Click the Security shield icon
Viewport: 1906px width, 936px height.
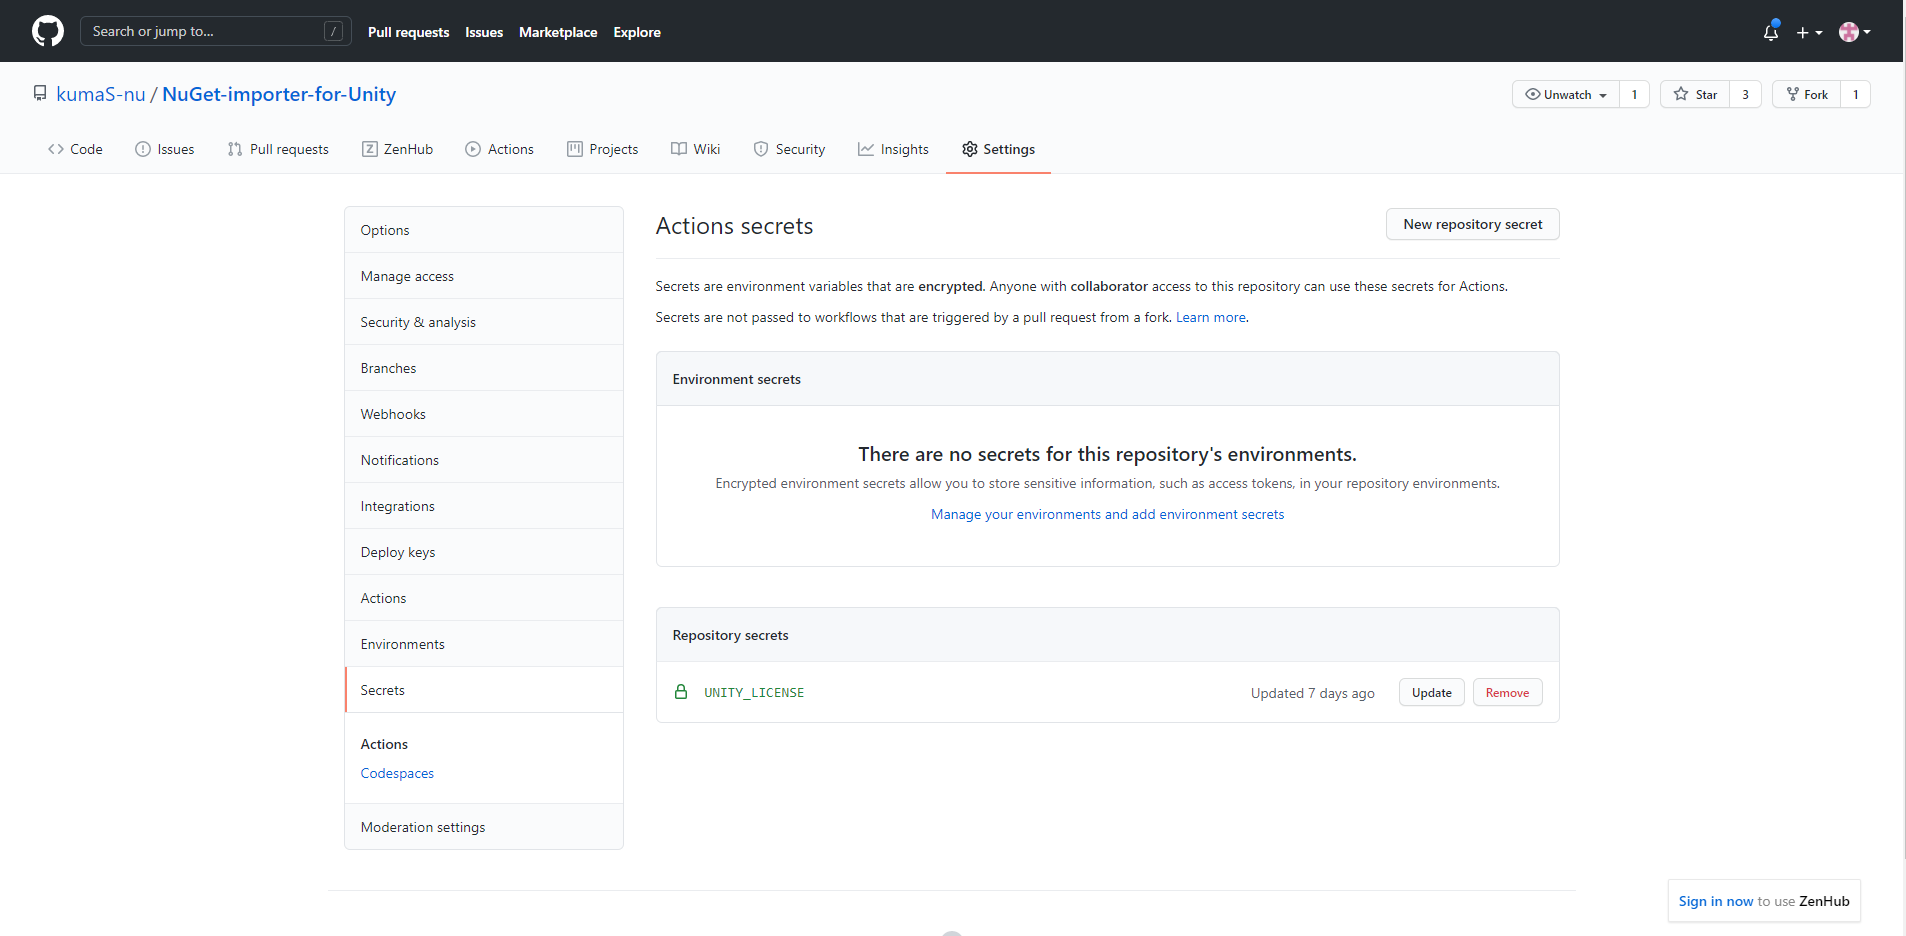click(759, 149)
